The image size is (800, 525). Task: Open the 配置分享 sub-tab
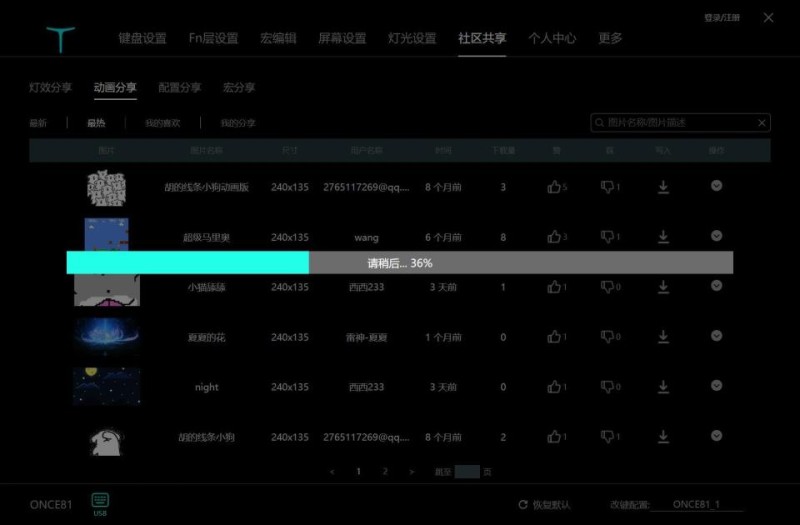click(179, 88)
